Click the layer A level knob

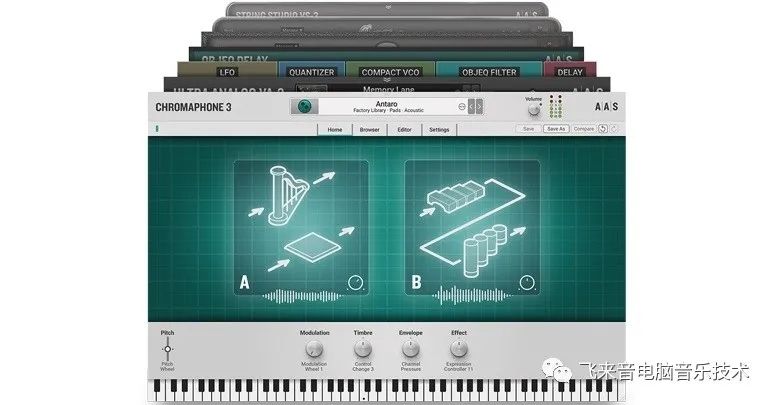[x=355, y=283]
